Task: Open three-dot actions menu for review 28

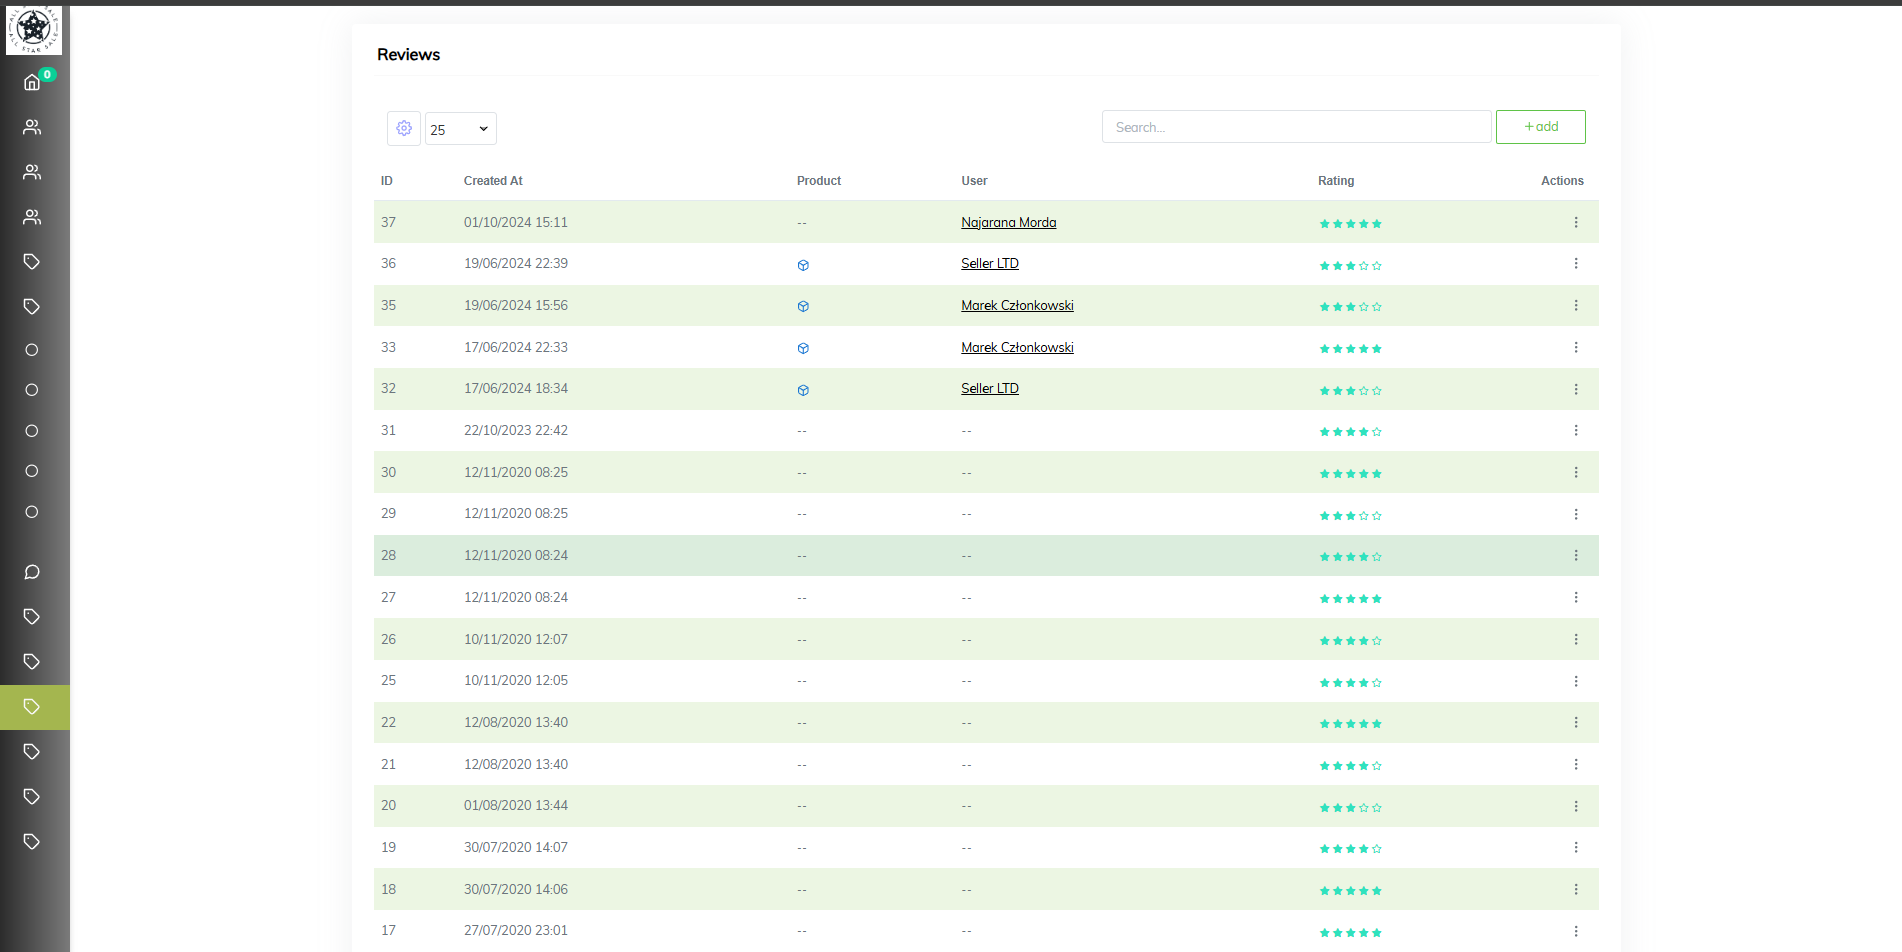Action: pos(1576,555)
